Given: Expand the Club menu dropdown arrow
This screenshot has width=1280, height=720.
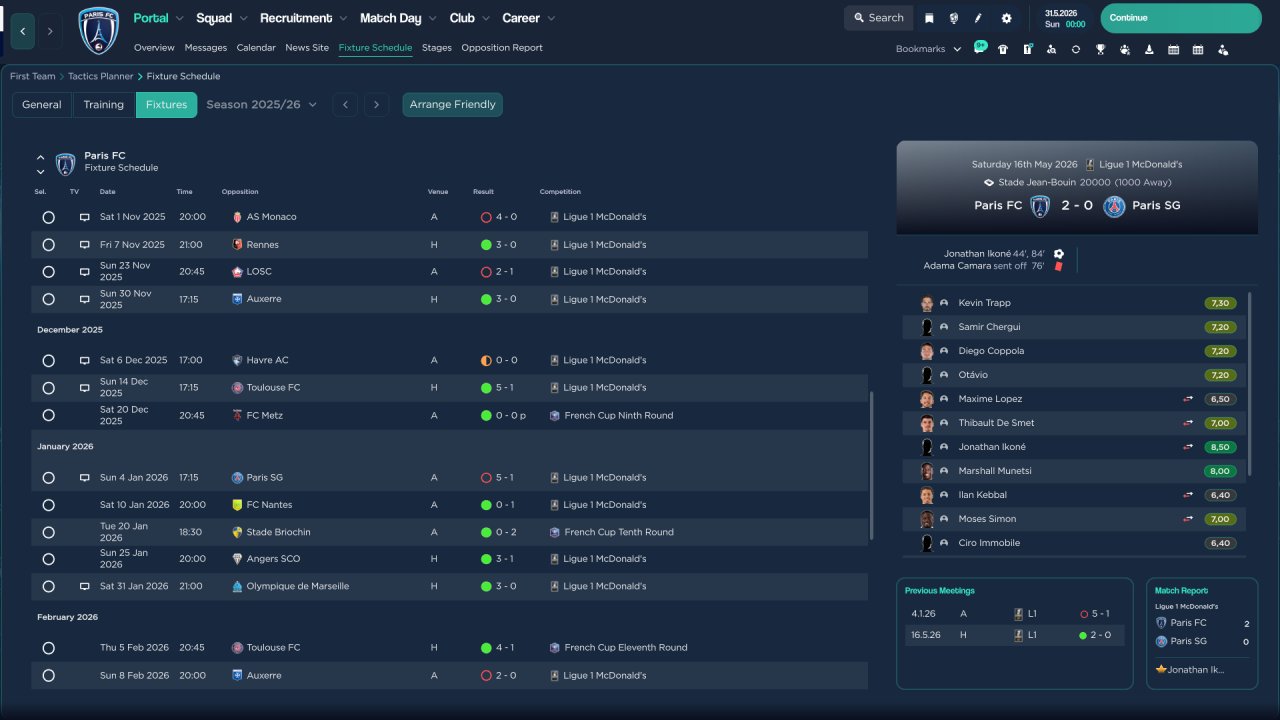Looking at the screenshot, I should (x=485, y=19).
